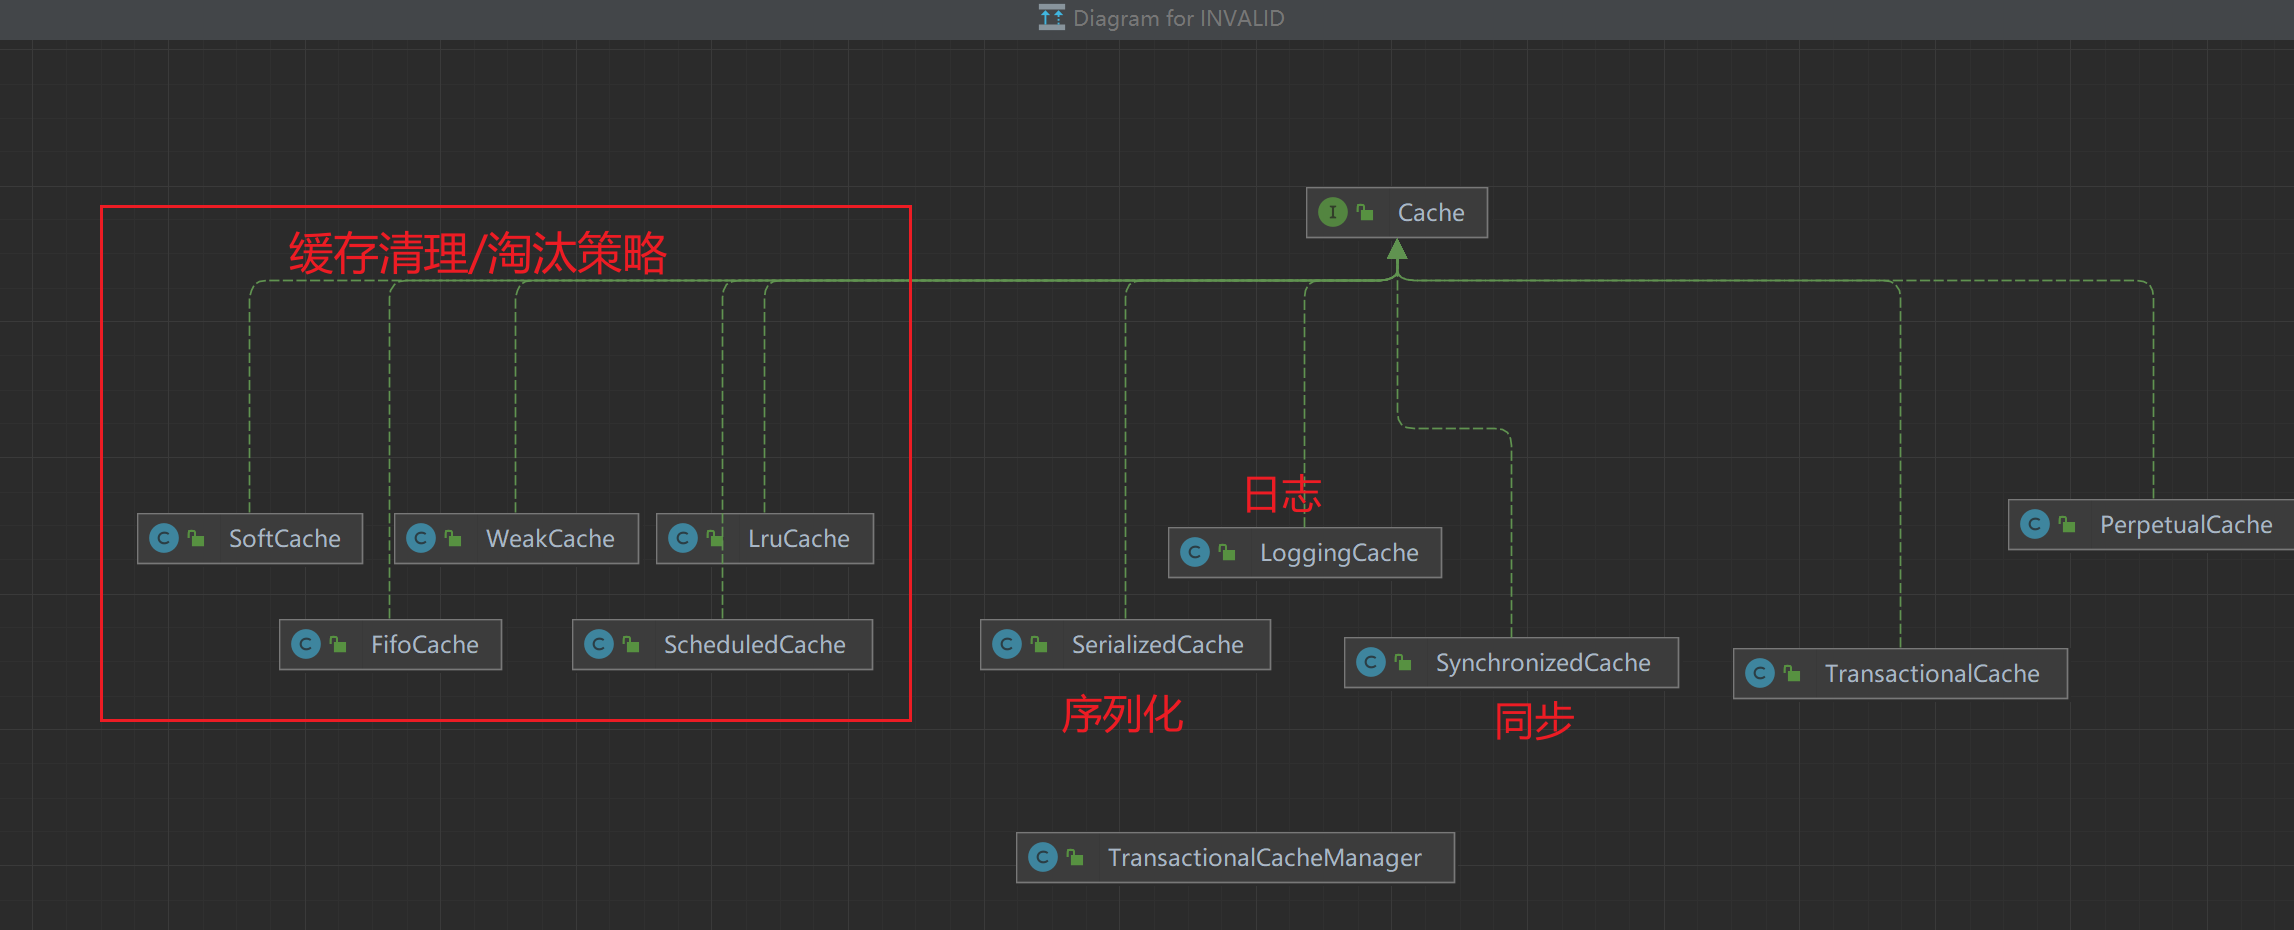The width and height of the screenshot is (2294, 930).
Task: Click the class icon of SoftCache
Action: click(164, 538)
